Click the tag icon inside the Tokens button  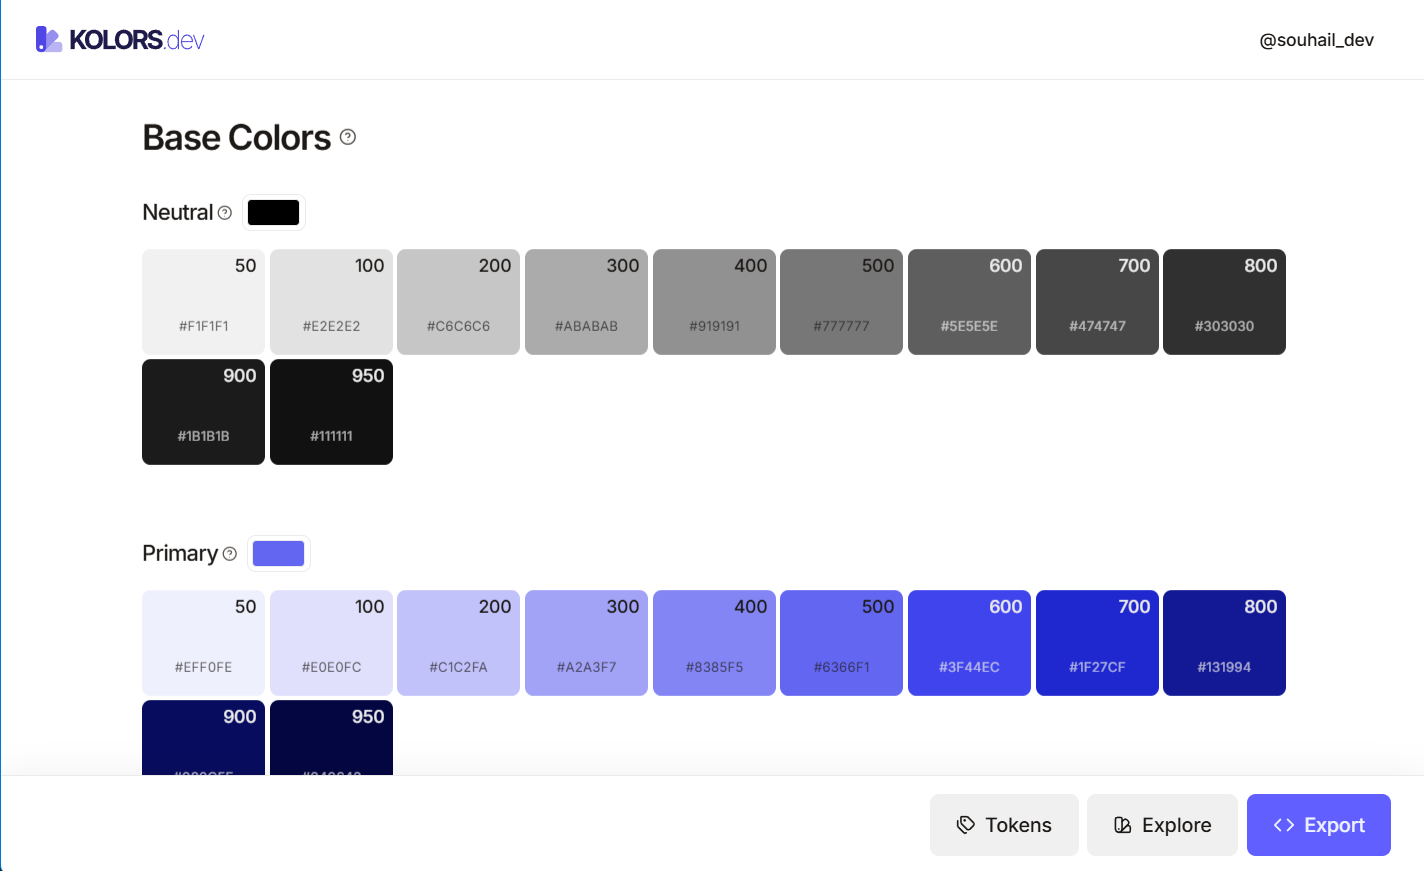pyautogui.click(x=966, y=824)
